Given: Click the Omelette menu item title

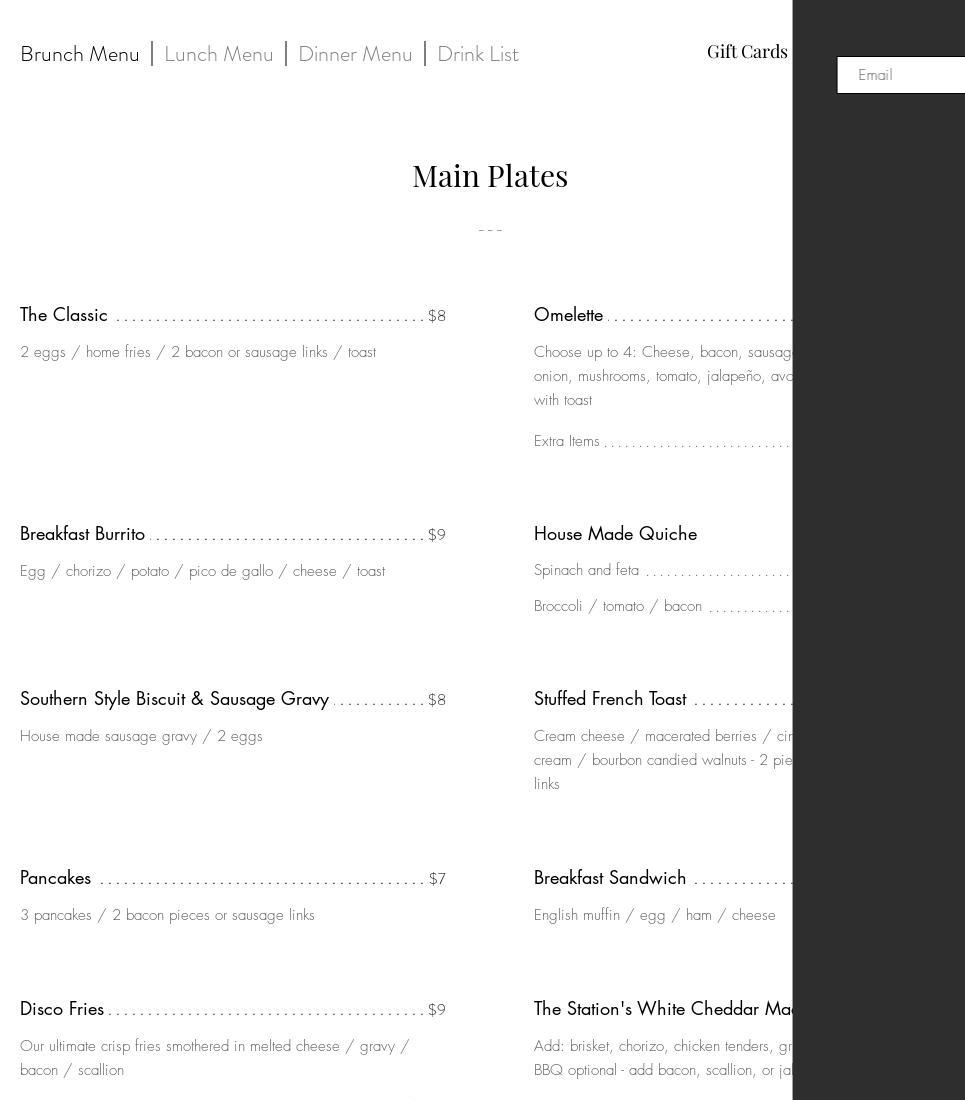Looking at the screenshot, I should pos(568,315).
